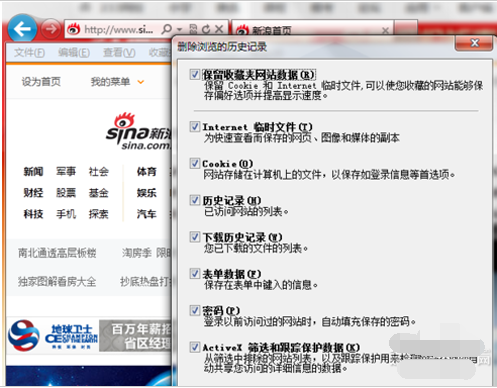
Task: Click the search magnifier icon in address bar
Action: pos(166,29)
